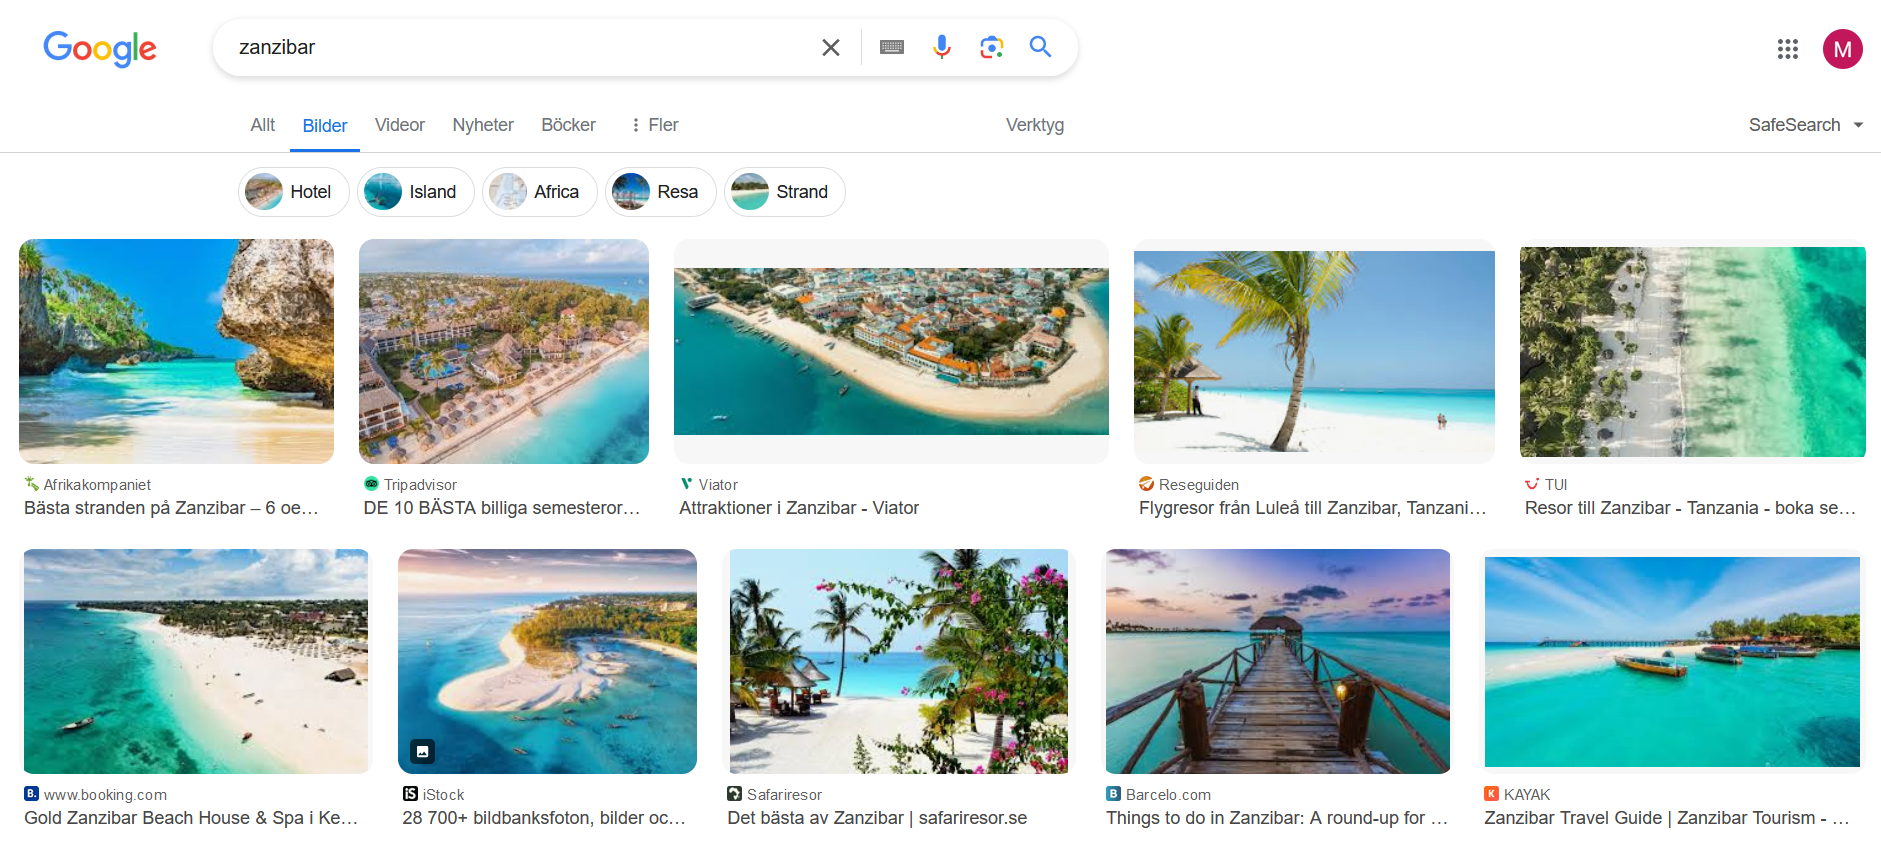Switch to the Videor tab
Screen dimensions: 1881x845
[399, 125]
